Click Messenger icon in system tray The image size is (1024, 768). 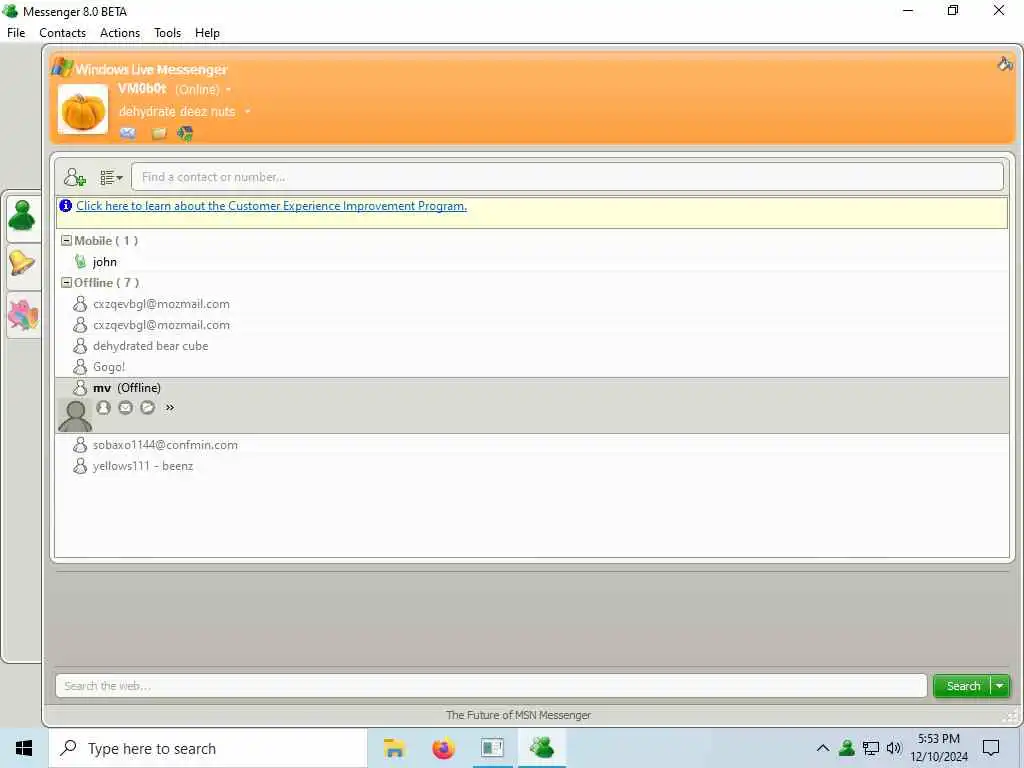(847, 748)
